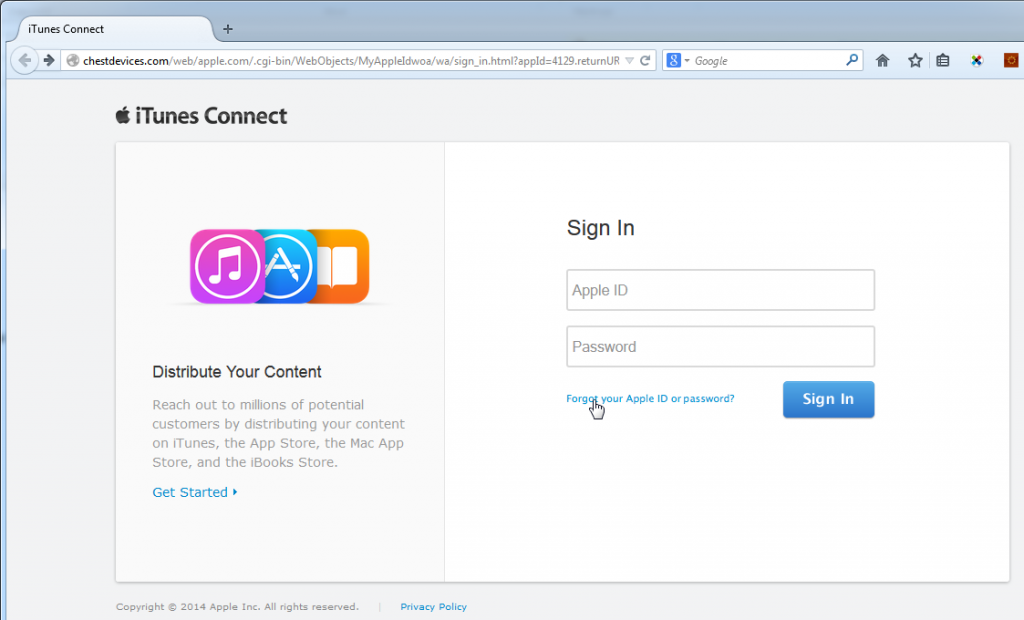Click the site identity globe icon
This screenshot has width=1024, height=620.
[x=72, y=61]
